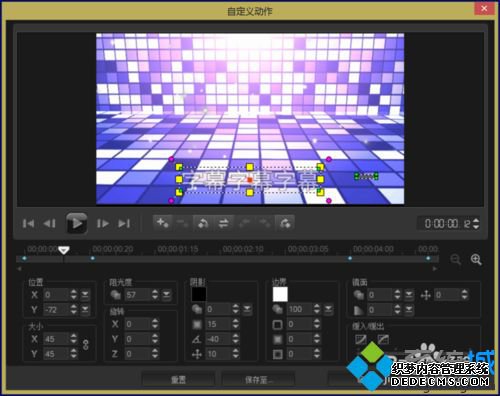Select the first key frame on timeline
The image size is (500, 396).
(24, 258)
